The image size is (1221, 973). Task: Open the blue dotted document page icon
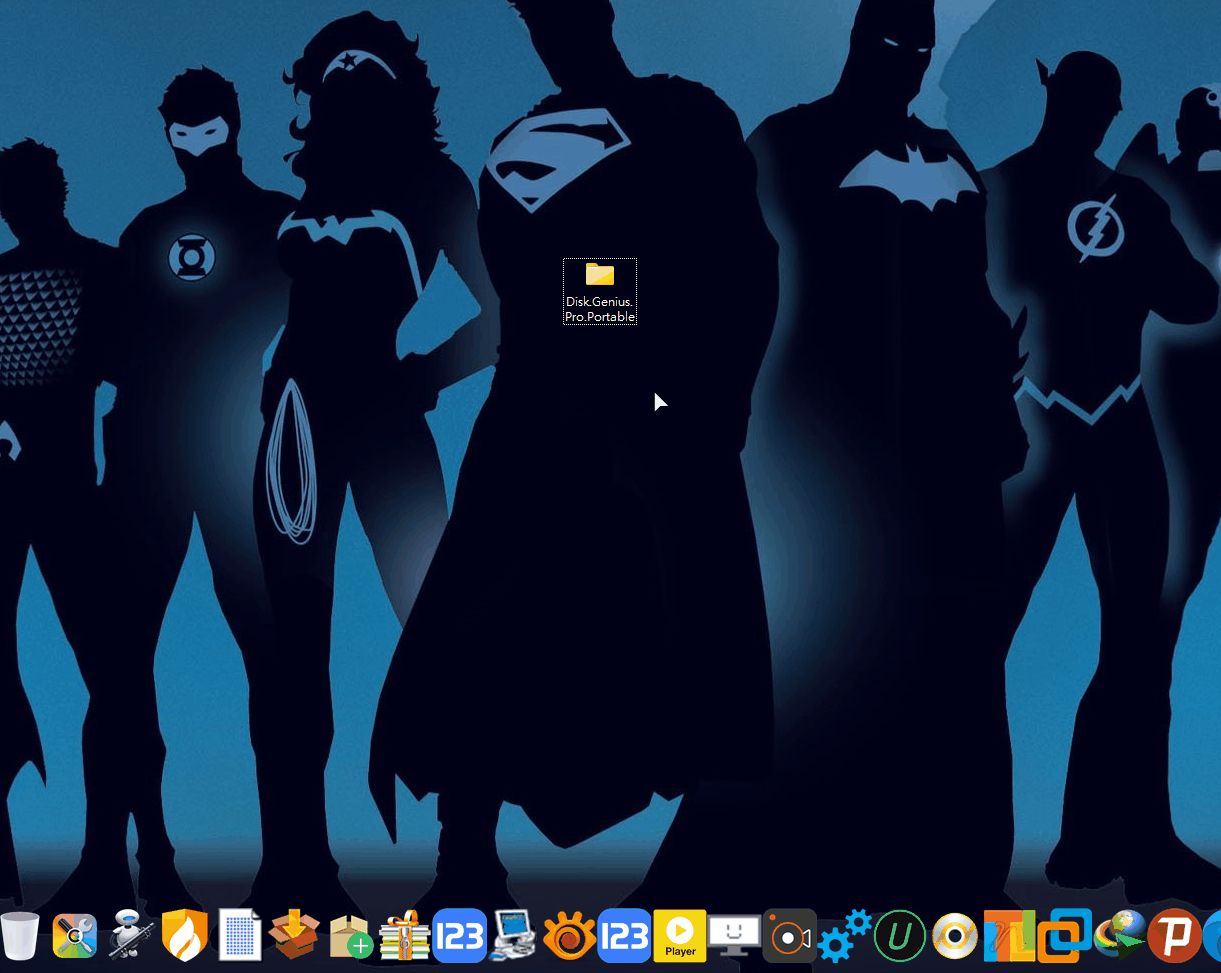240,936
